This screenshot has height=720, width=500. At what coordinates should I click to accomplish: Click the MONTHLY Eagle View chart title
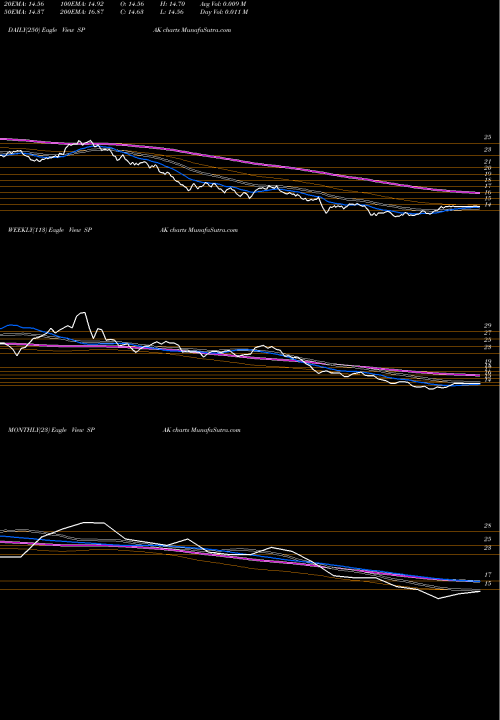pyautogui.click(x=51, y=430)
